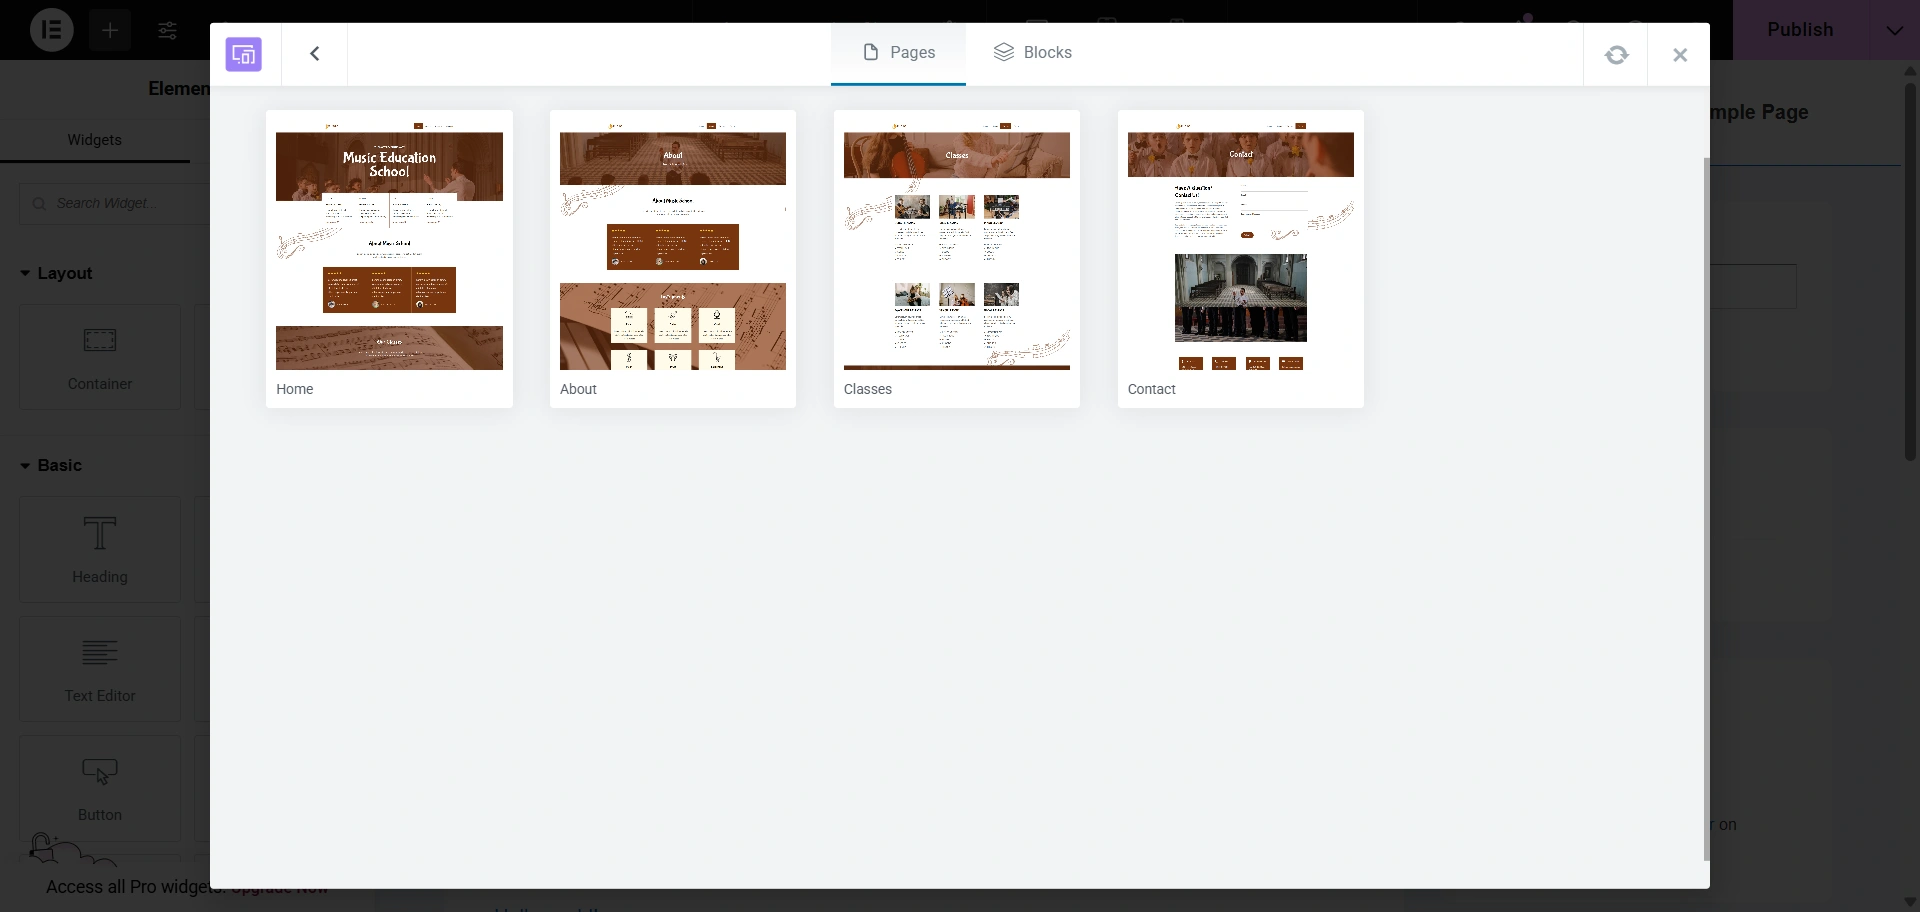Go back with the left chevron
The width and height of the screenshot is (1920, 912).
(315, 54)
